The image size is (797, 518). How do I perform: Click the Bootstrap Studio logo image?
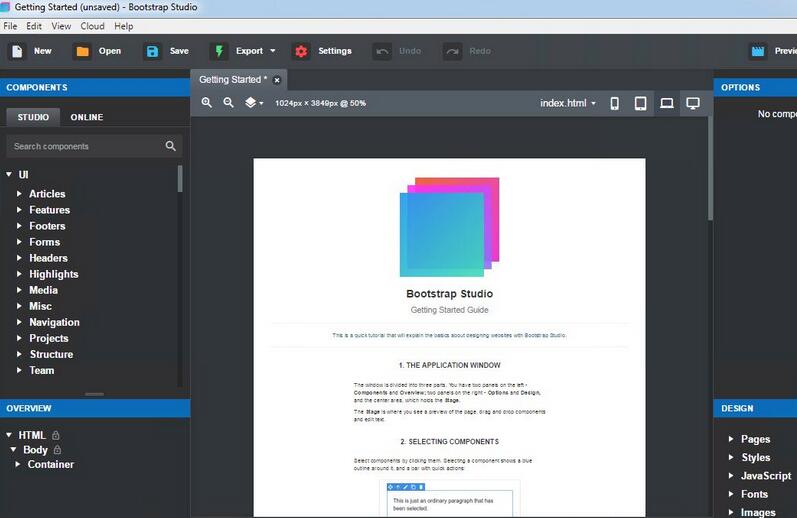coord(449,227)
